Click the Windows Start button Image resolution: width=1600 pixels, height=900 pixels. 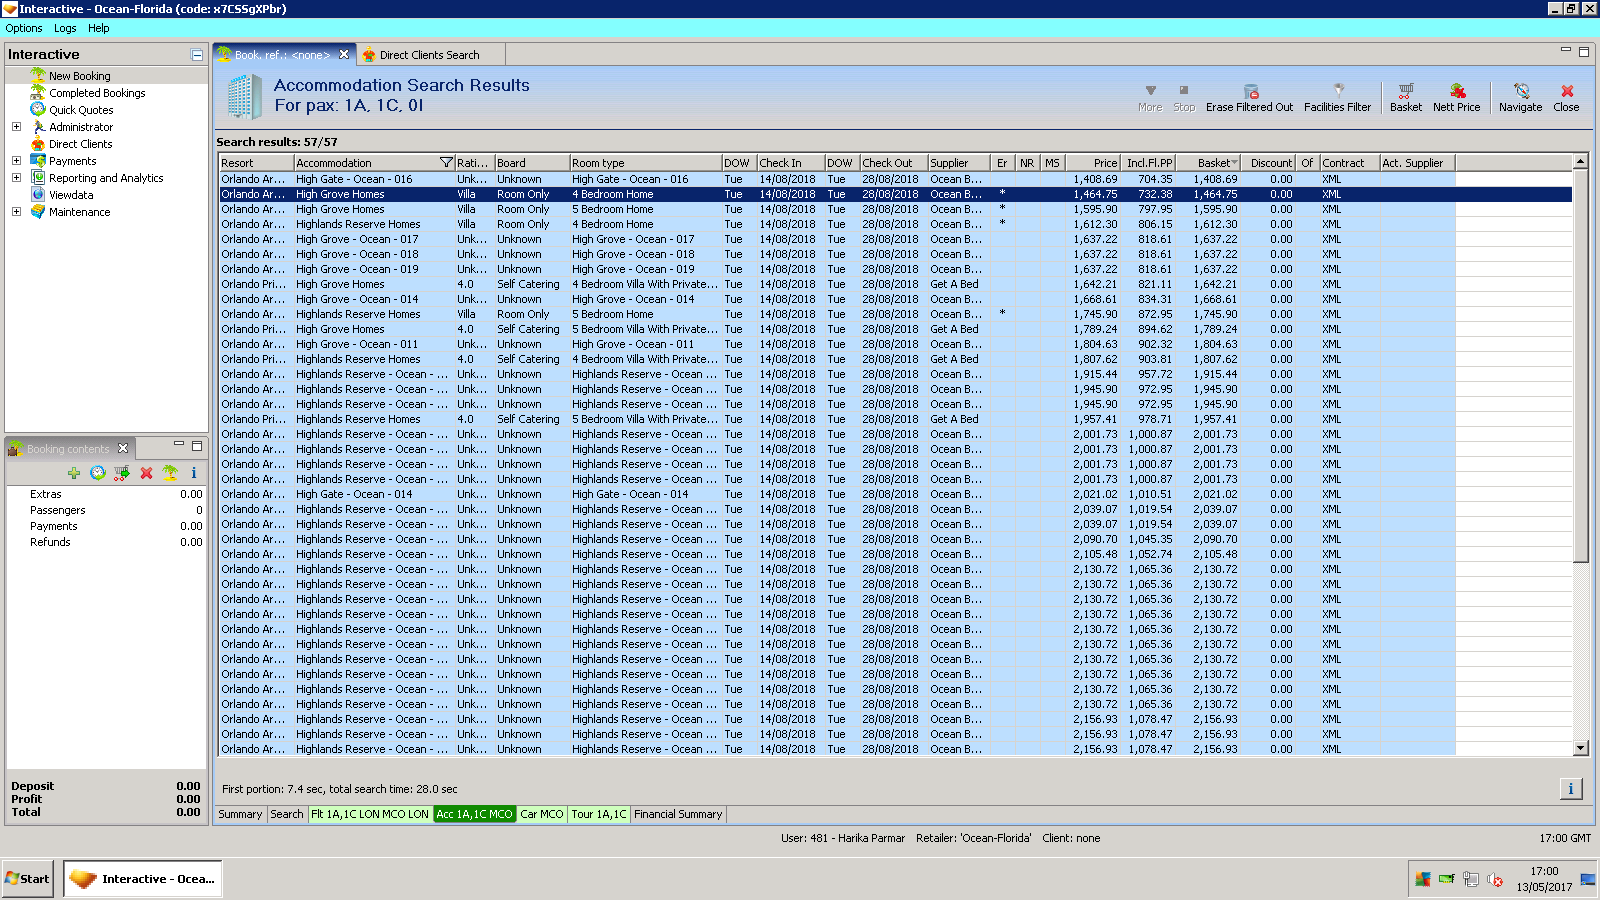[x=28, y=879]
